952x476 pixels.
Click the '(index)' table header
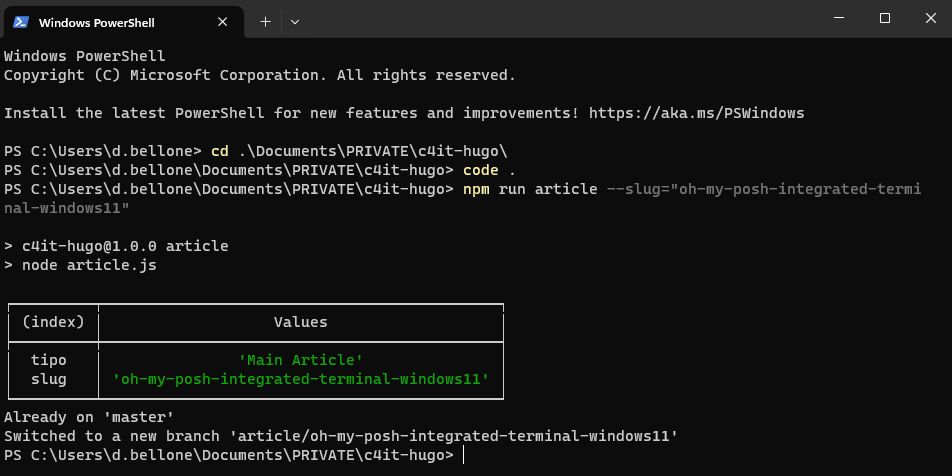tap(53, 322)
